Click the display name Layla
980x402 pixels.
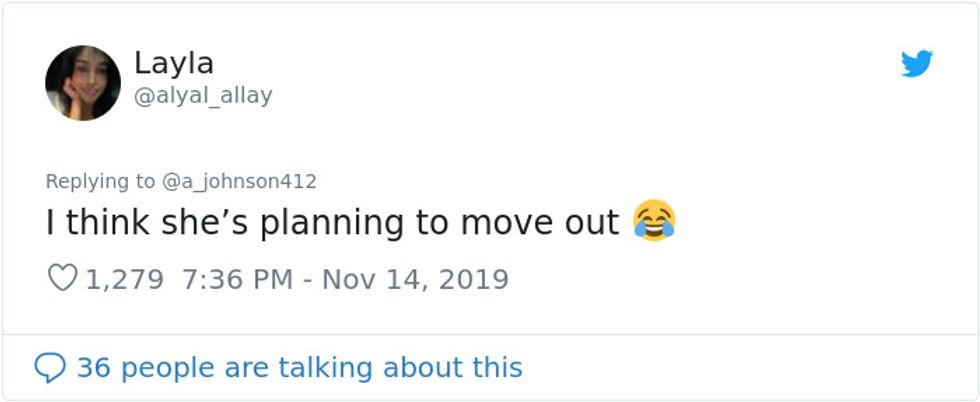point(174,63)
